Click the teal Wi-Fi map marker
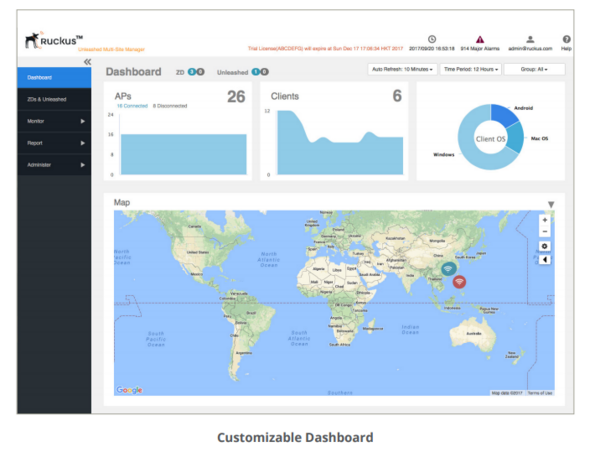This screenshot has width=600, height=452. [x=448, y=269]
